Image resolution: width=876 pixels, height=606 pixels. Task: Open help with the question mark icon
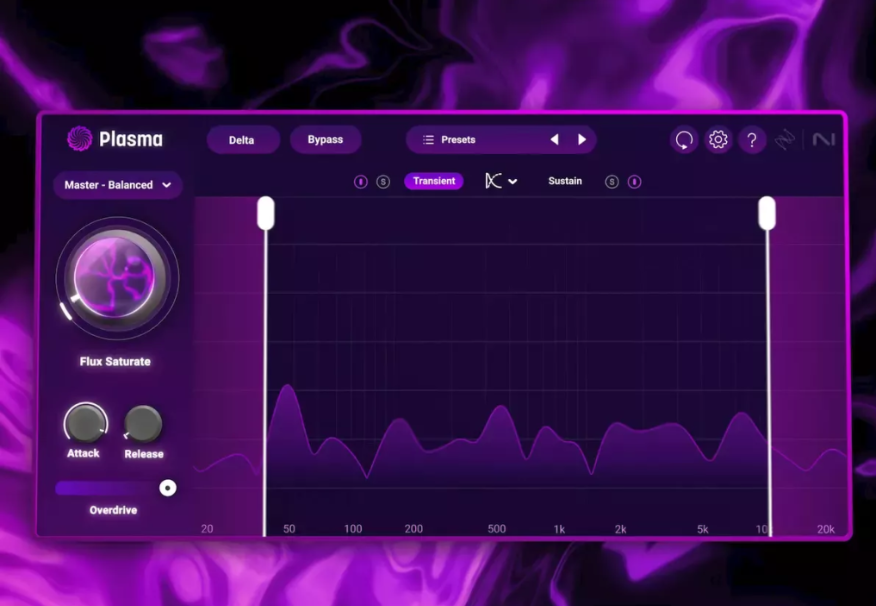(x=752, y=140)
